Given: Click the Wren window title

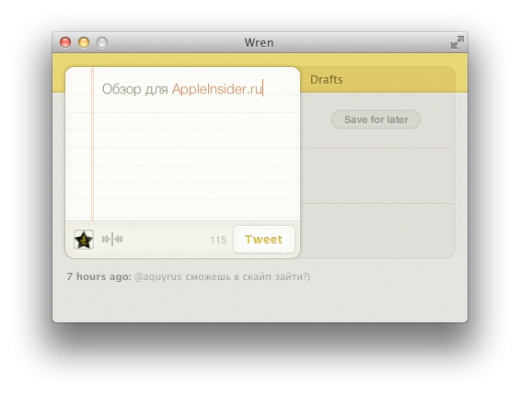Looking at the screenshot, I should 259,43.
